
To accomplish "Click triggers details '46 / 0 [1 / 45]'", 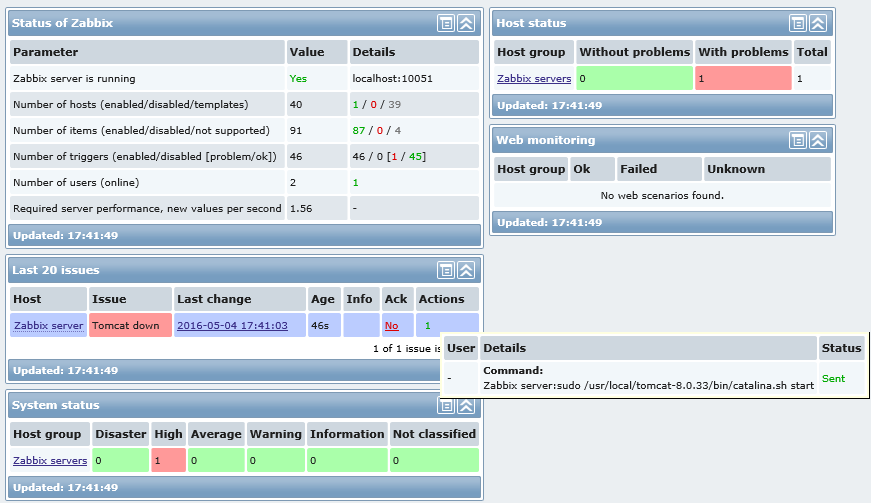I will point(389,157).
